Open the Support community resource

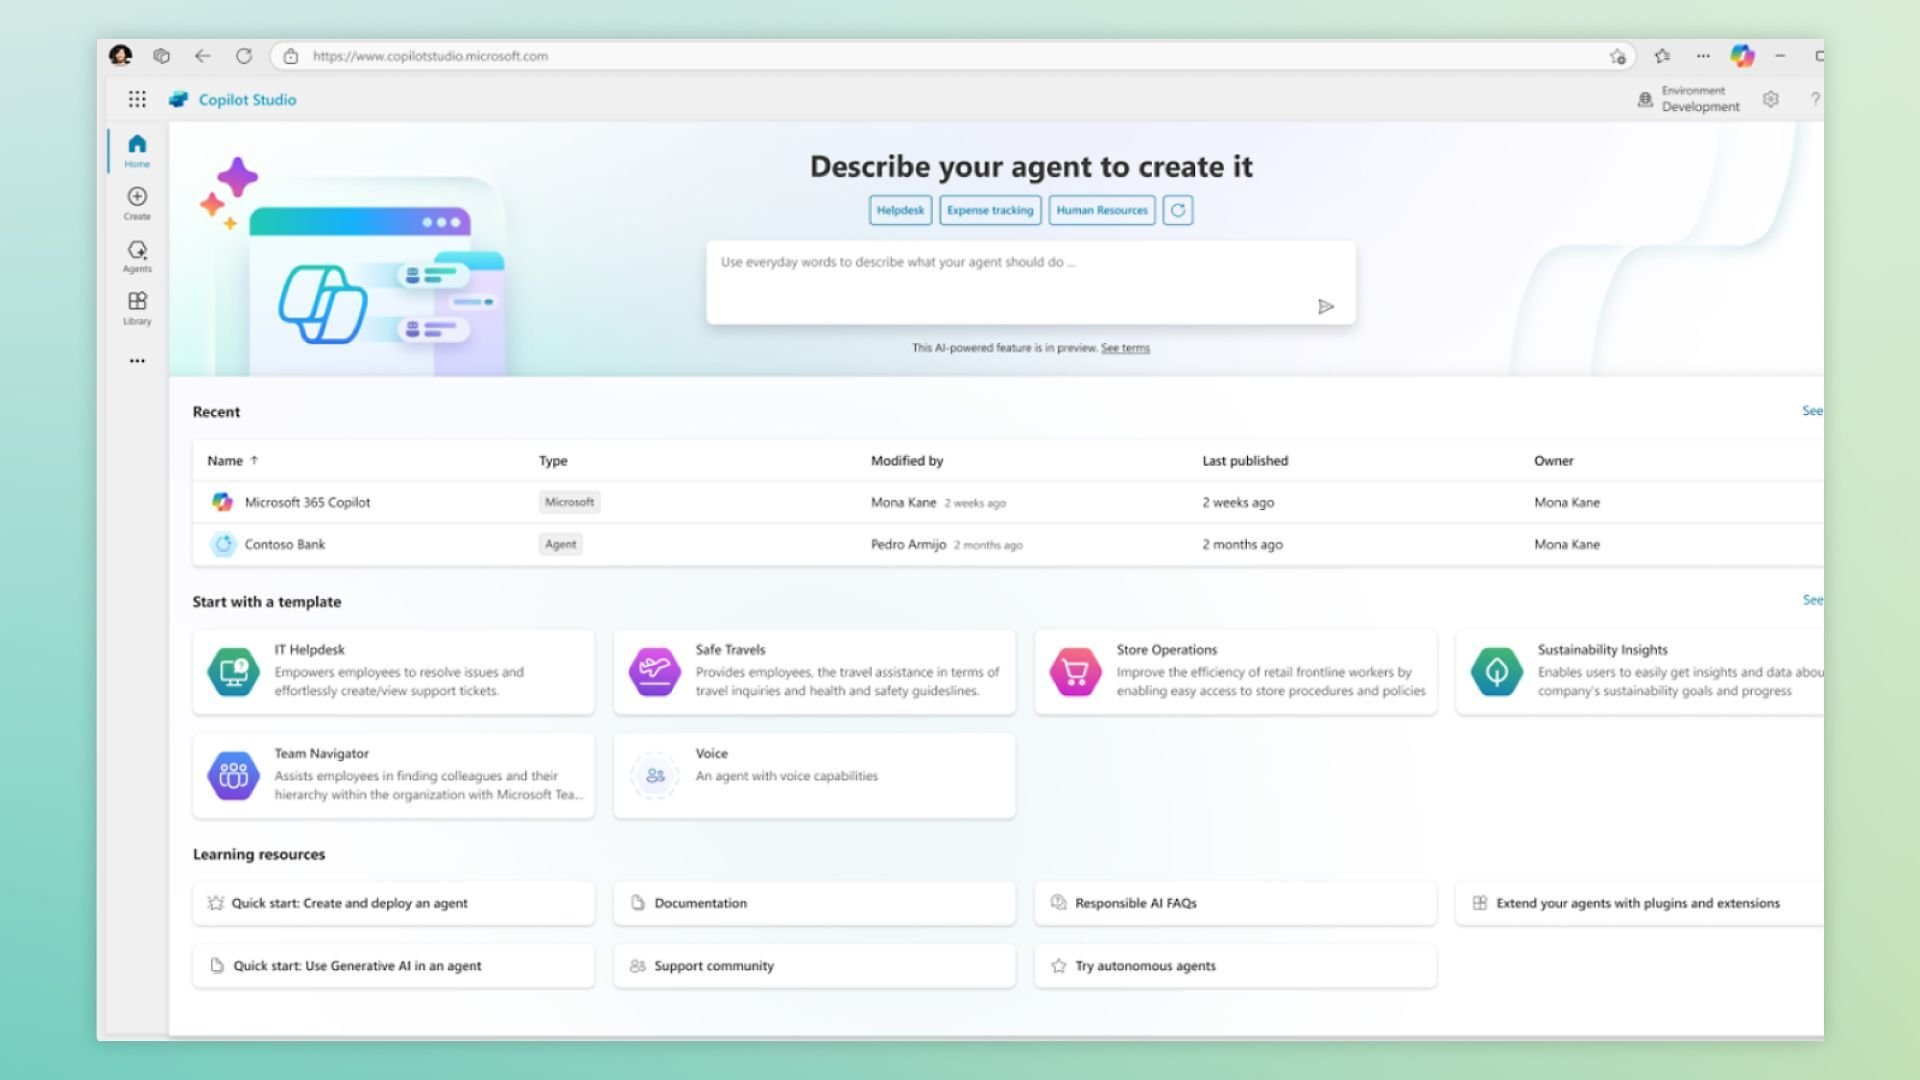(815, 966)
